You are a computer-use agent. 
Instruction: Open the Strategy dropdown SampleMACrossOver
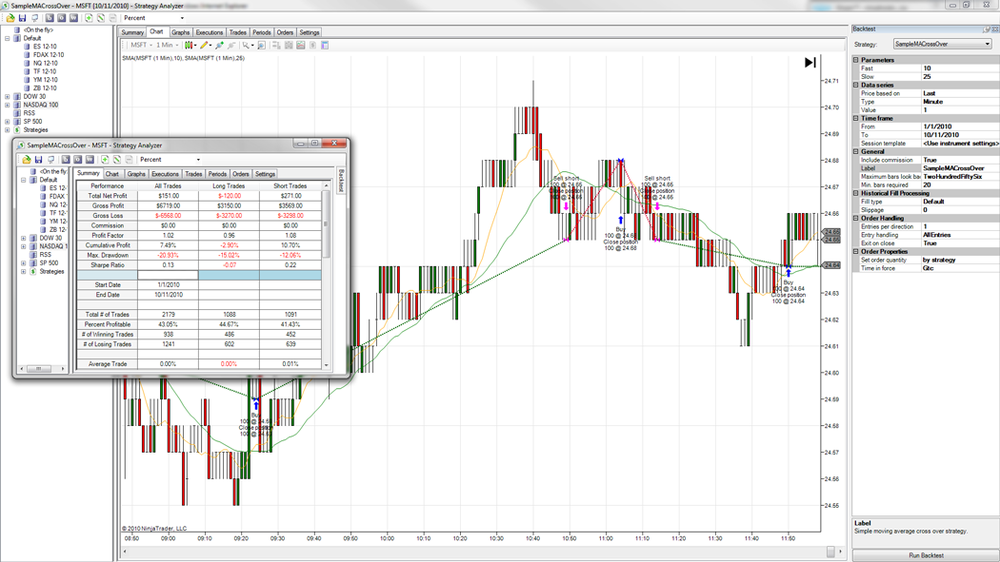[942, 44]
